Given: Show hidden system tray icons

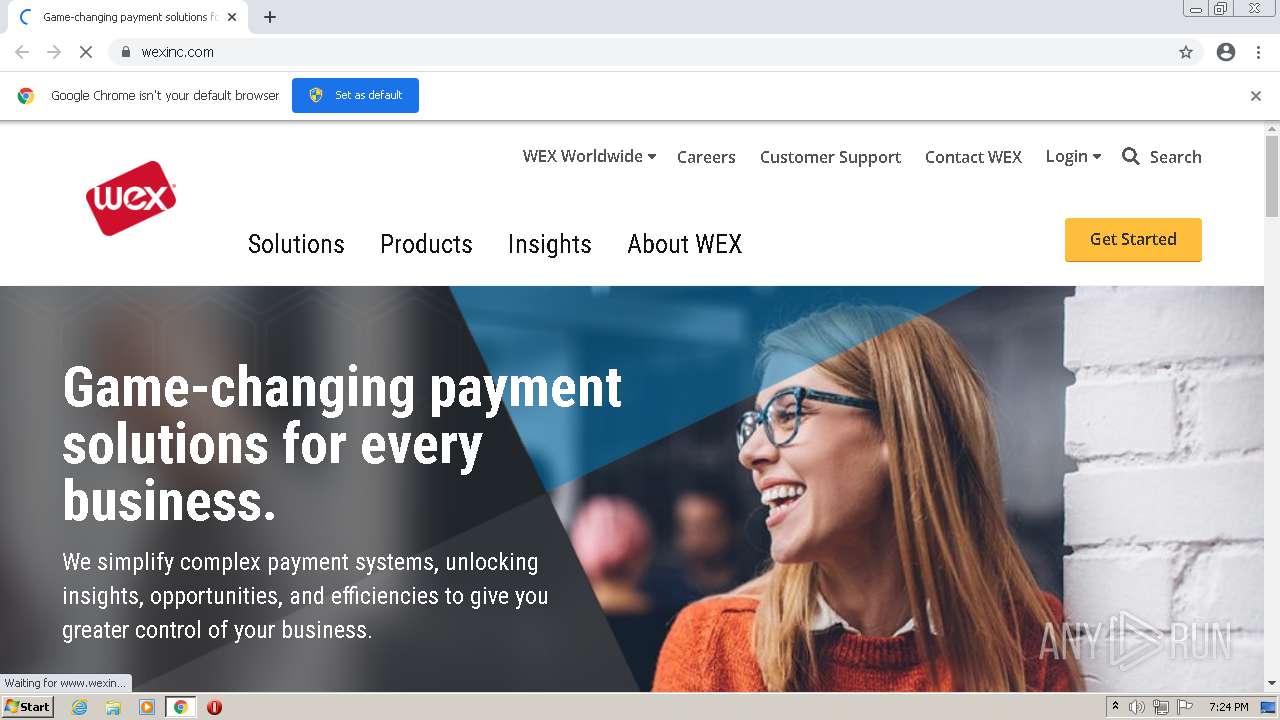Looking at the screenshot, I should [x=1115, y=706].
